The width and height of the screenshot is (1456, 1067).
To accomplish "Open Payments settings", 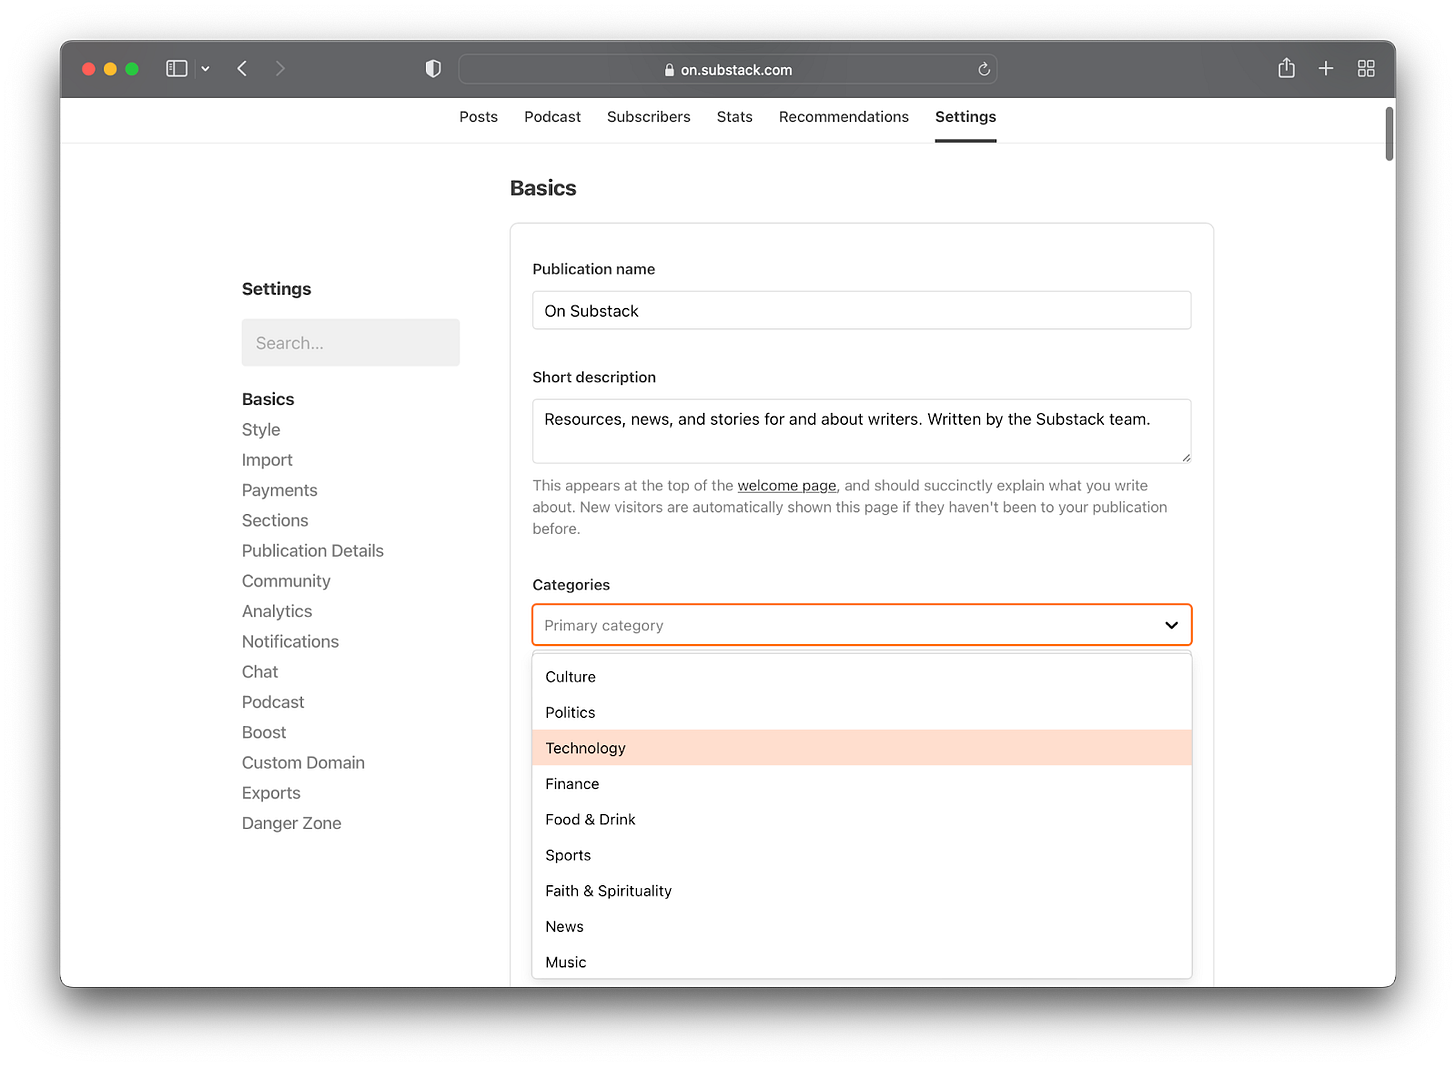I will pos(279,490).
